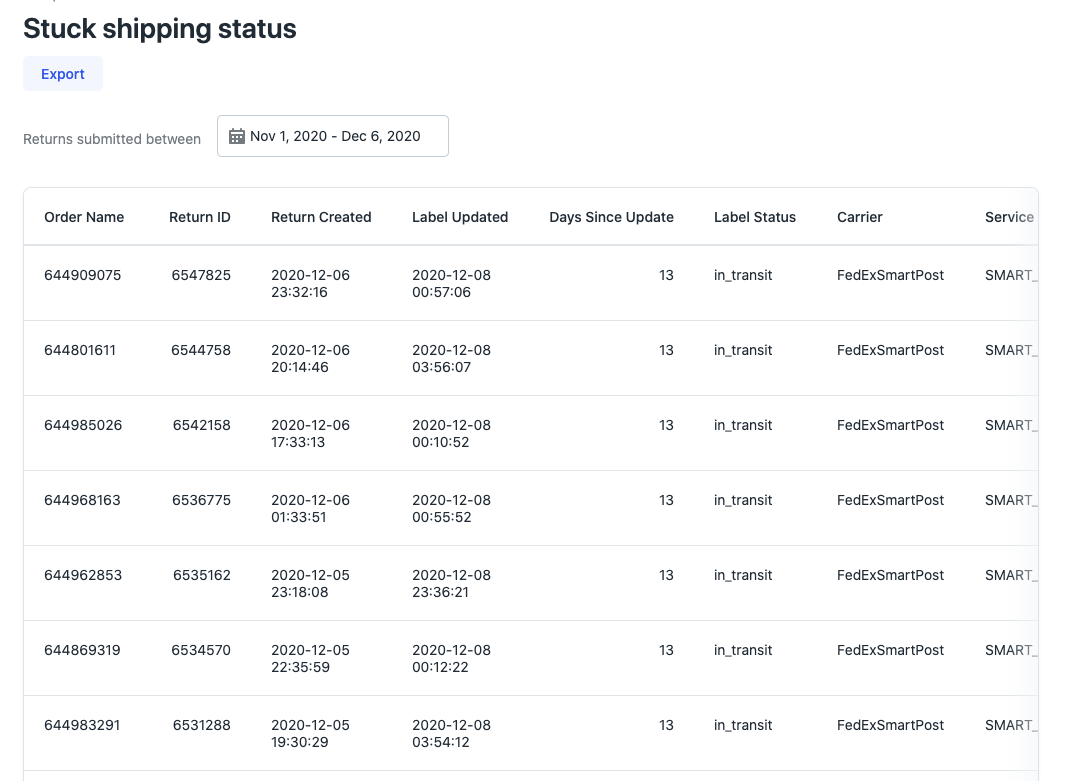Select order name 644985026
This screenshot has height=781, width=1067.
click(83, 425)
